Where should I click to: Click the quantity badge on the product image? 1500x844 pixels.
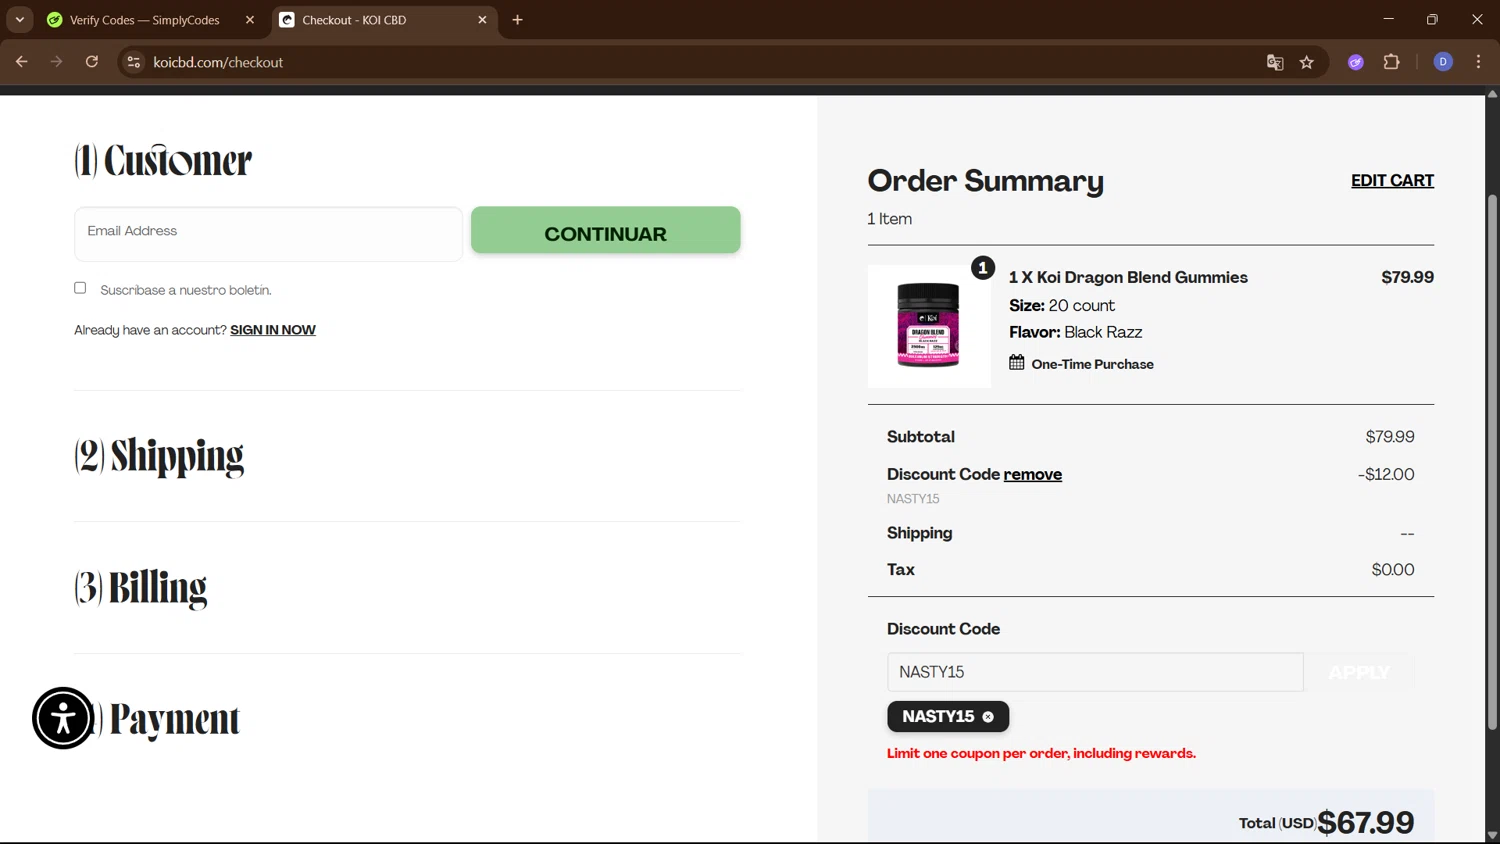click(x=983, y=268)
